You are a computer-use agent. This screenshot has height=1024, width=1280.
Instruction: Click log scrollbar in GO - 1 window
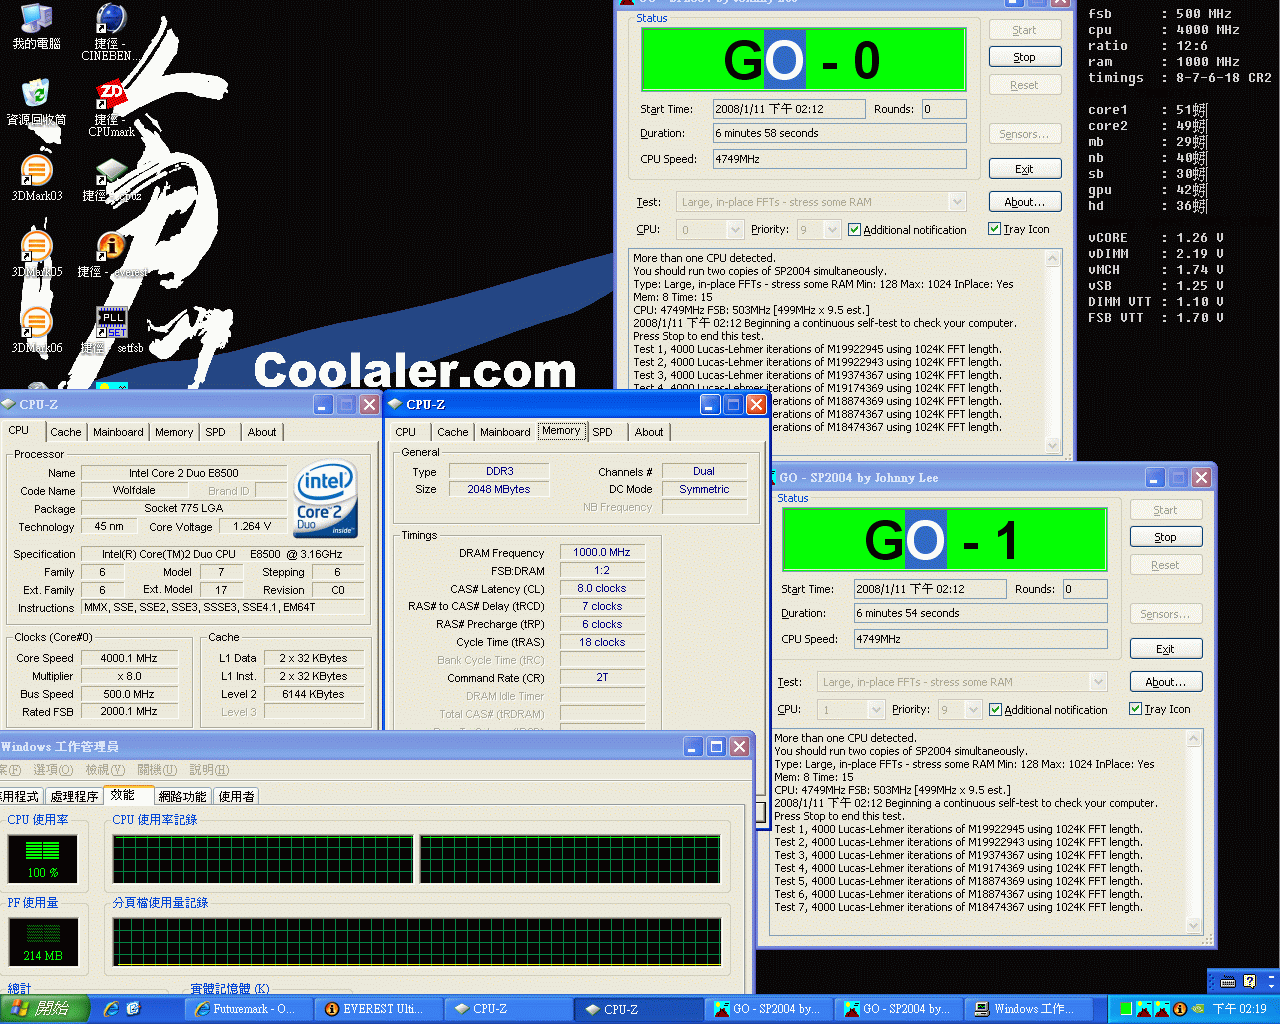[x=1193, y=831]
